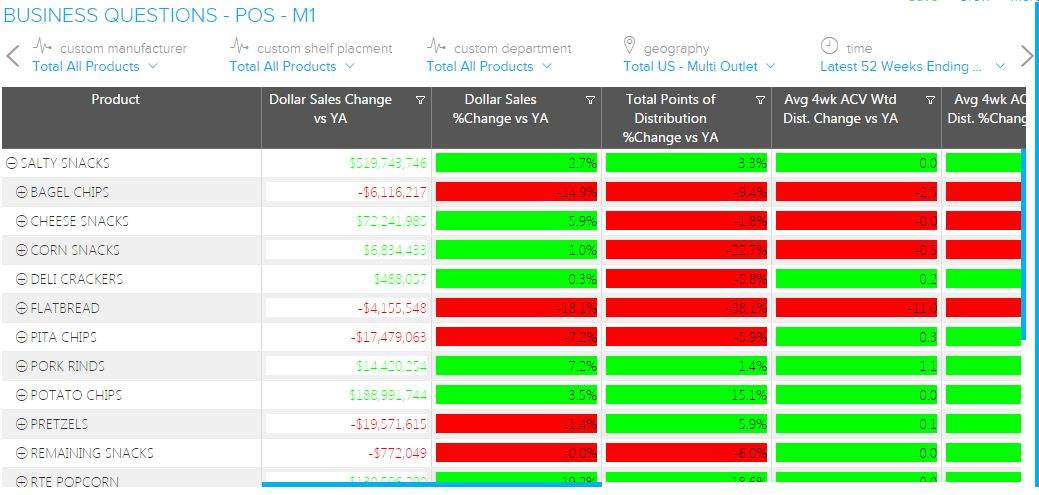Open filter on Total Points of Distribution column
The image size is (1039, 495).
tap(760, 100)
